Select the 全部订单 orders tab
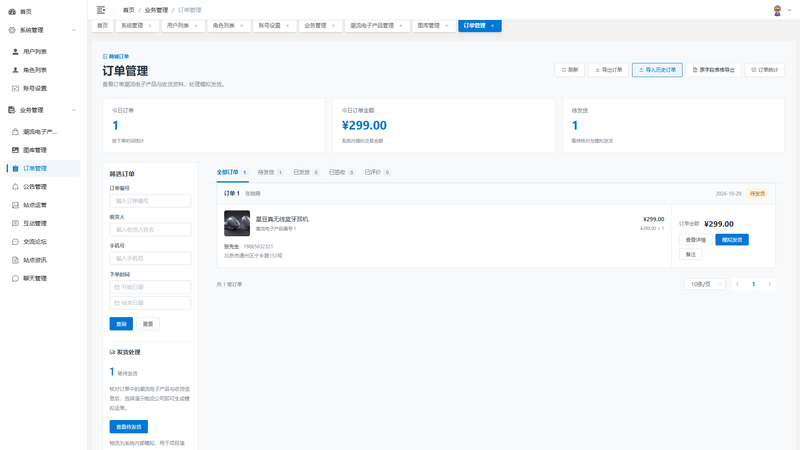The width and height of the screenshot is (800, 450). click(x=232, y=172)
